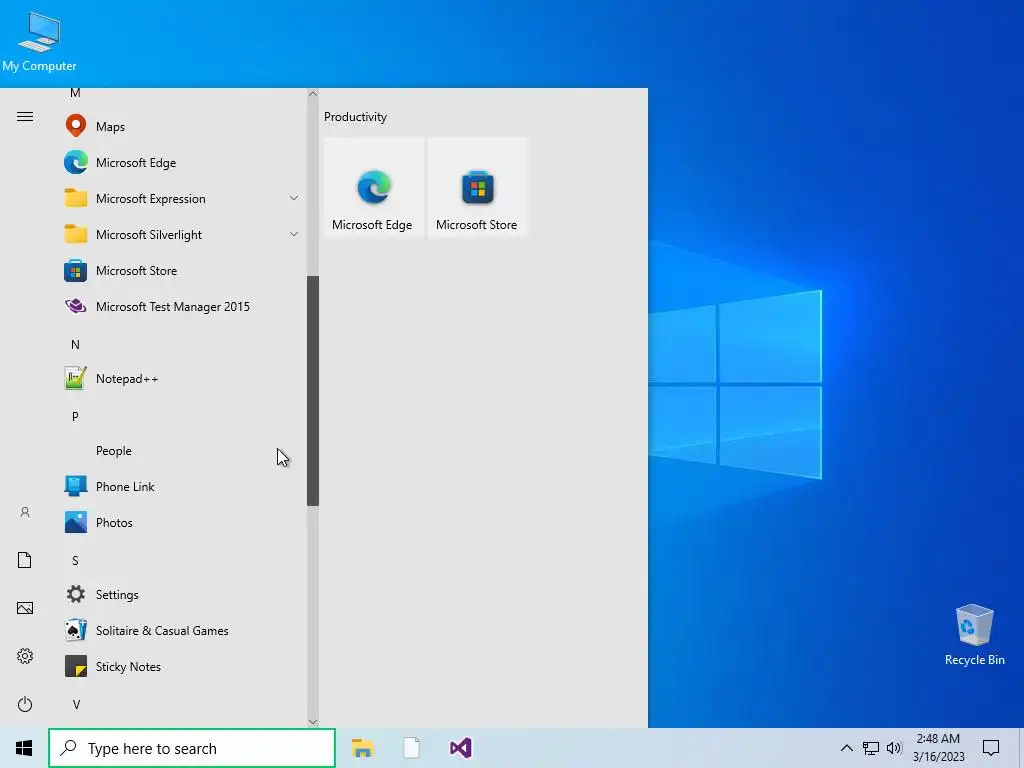Select the Recycle Bin desktop icon
The height and width of the screenshot is (768, 1024).
click(x=974, y=634)
